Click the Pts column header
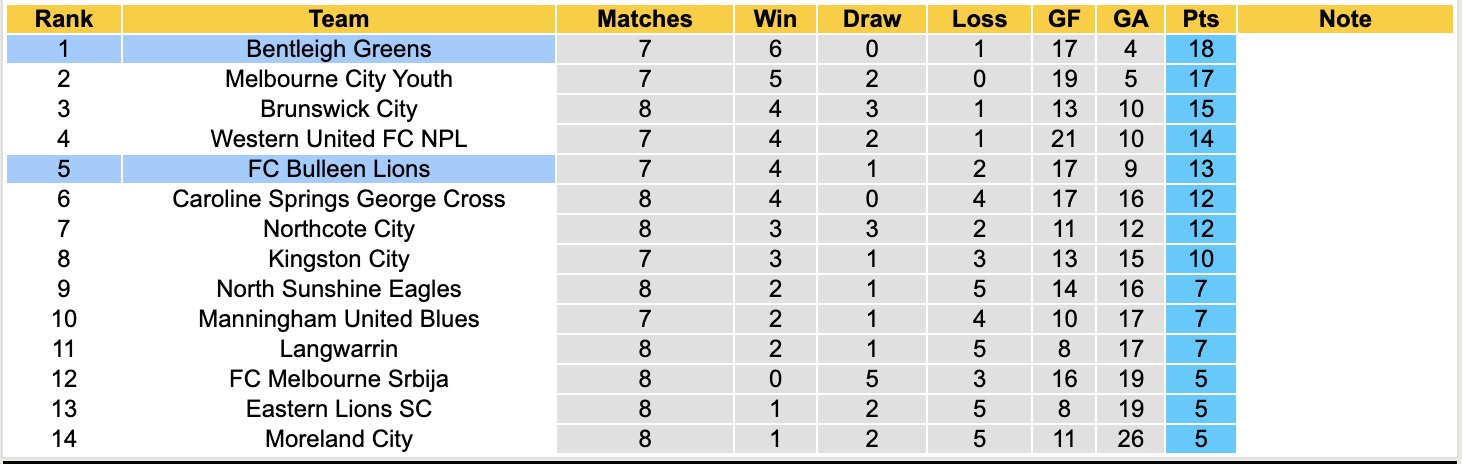This screenshot has width=1462, height=464. (1201, 19)
